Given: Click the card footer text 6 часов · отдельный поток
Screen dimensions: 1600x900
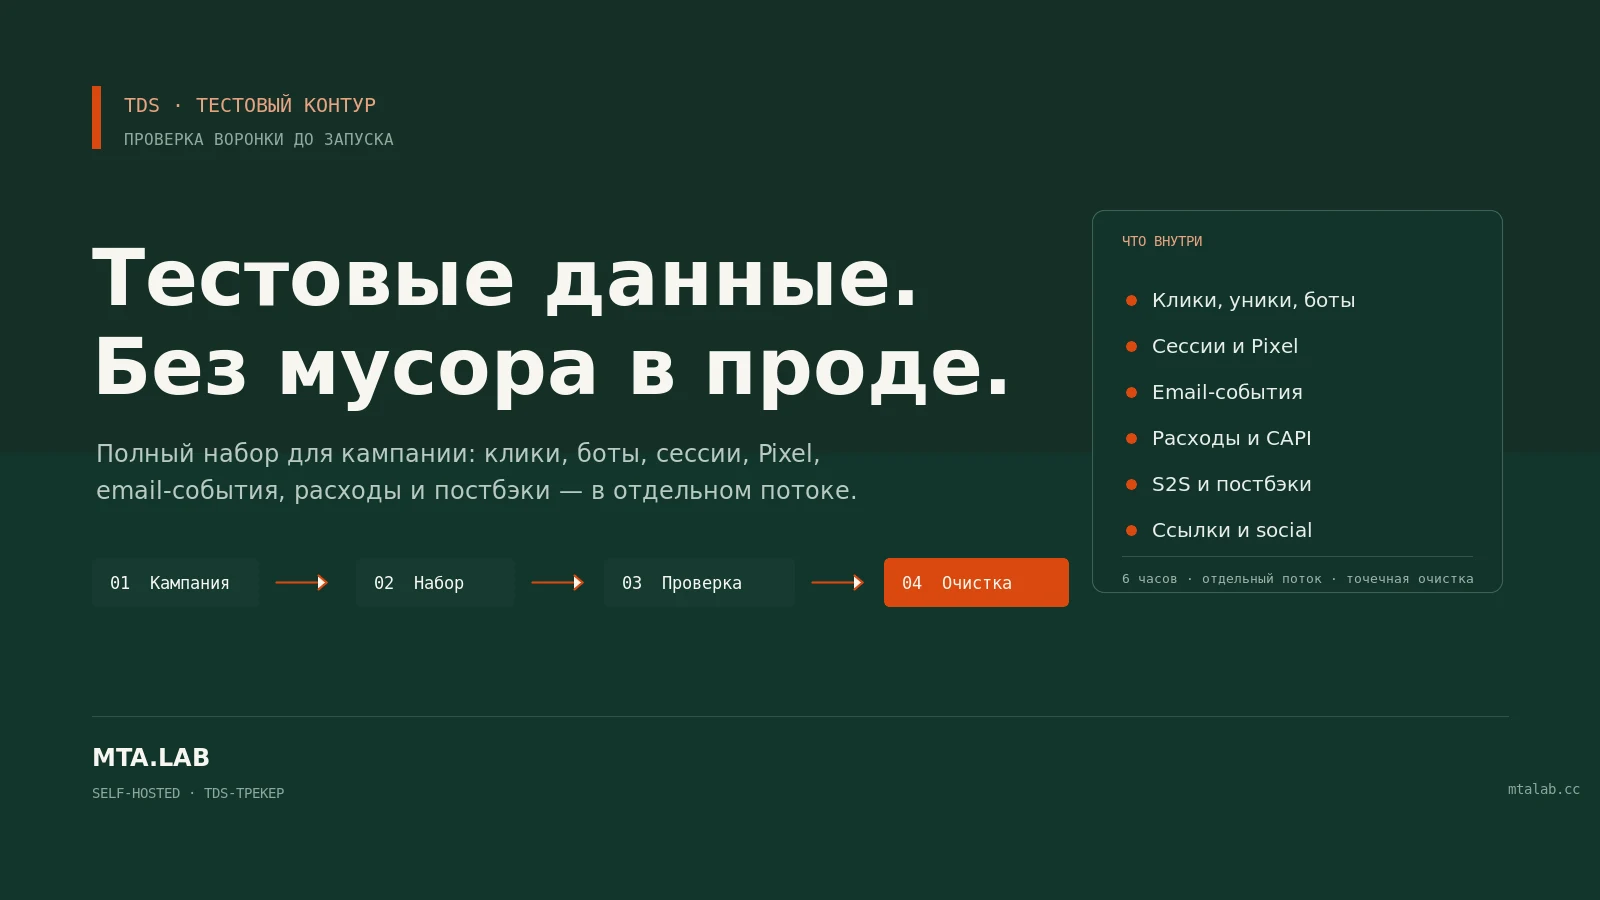Looking at the screenshot, I should (x=1298, y=579).
